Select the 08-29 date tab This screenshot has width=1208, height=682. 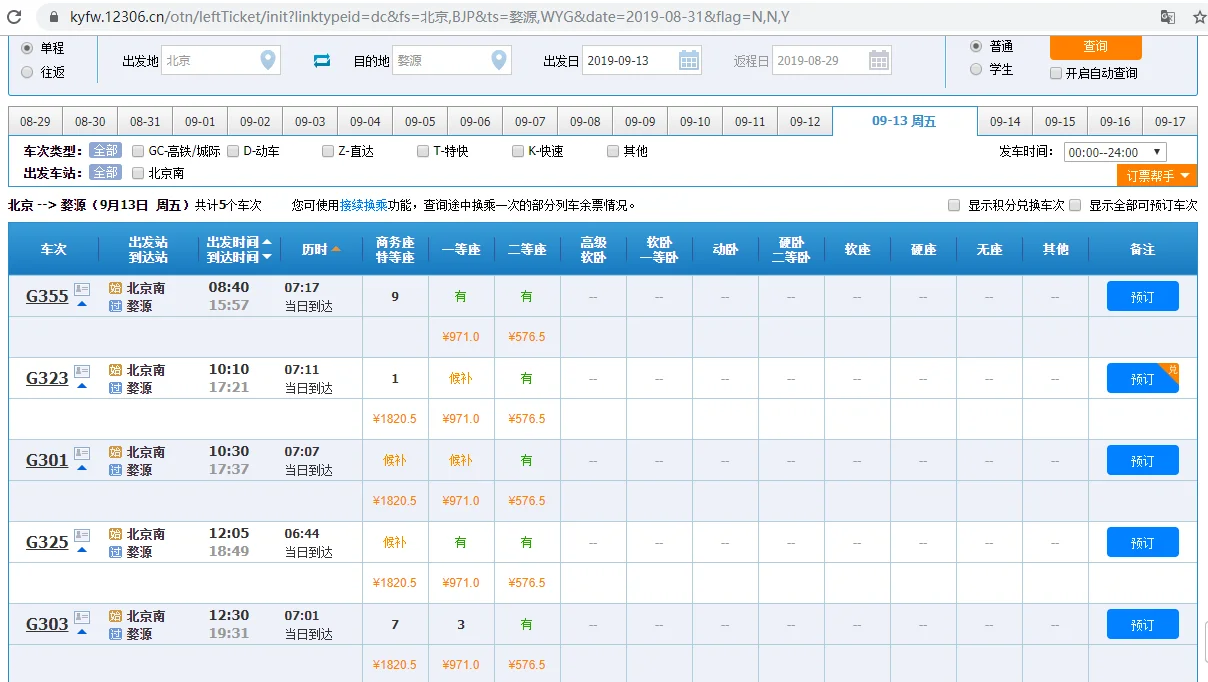coord(35,120)
